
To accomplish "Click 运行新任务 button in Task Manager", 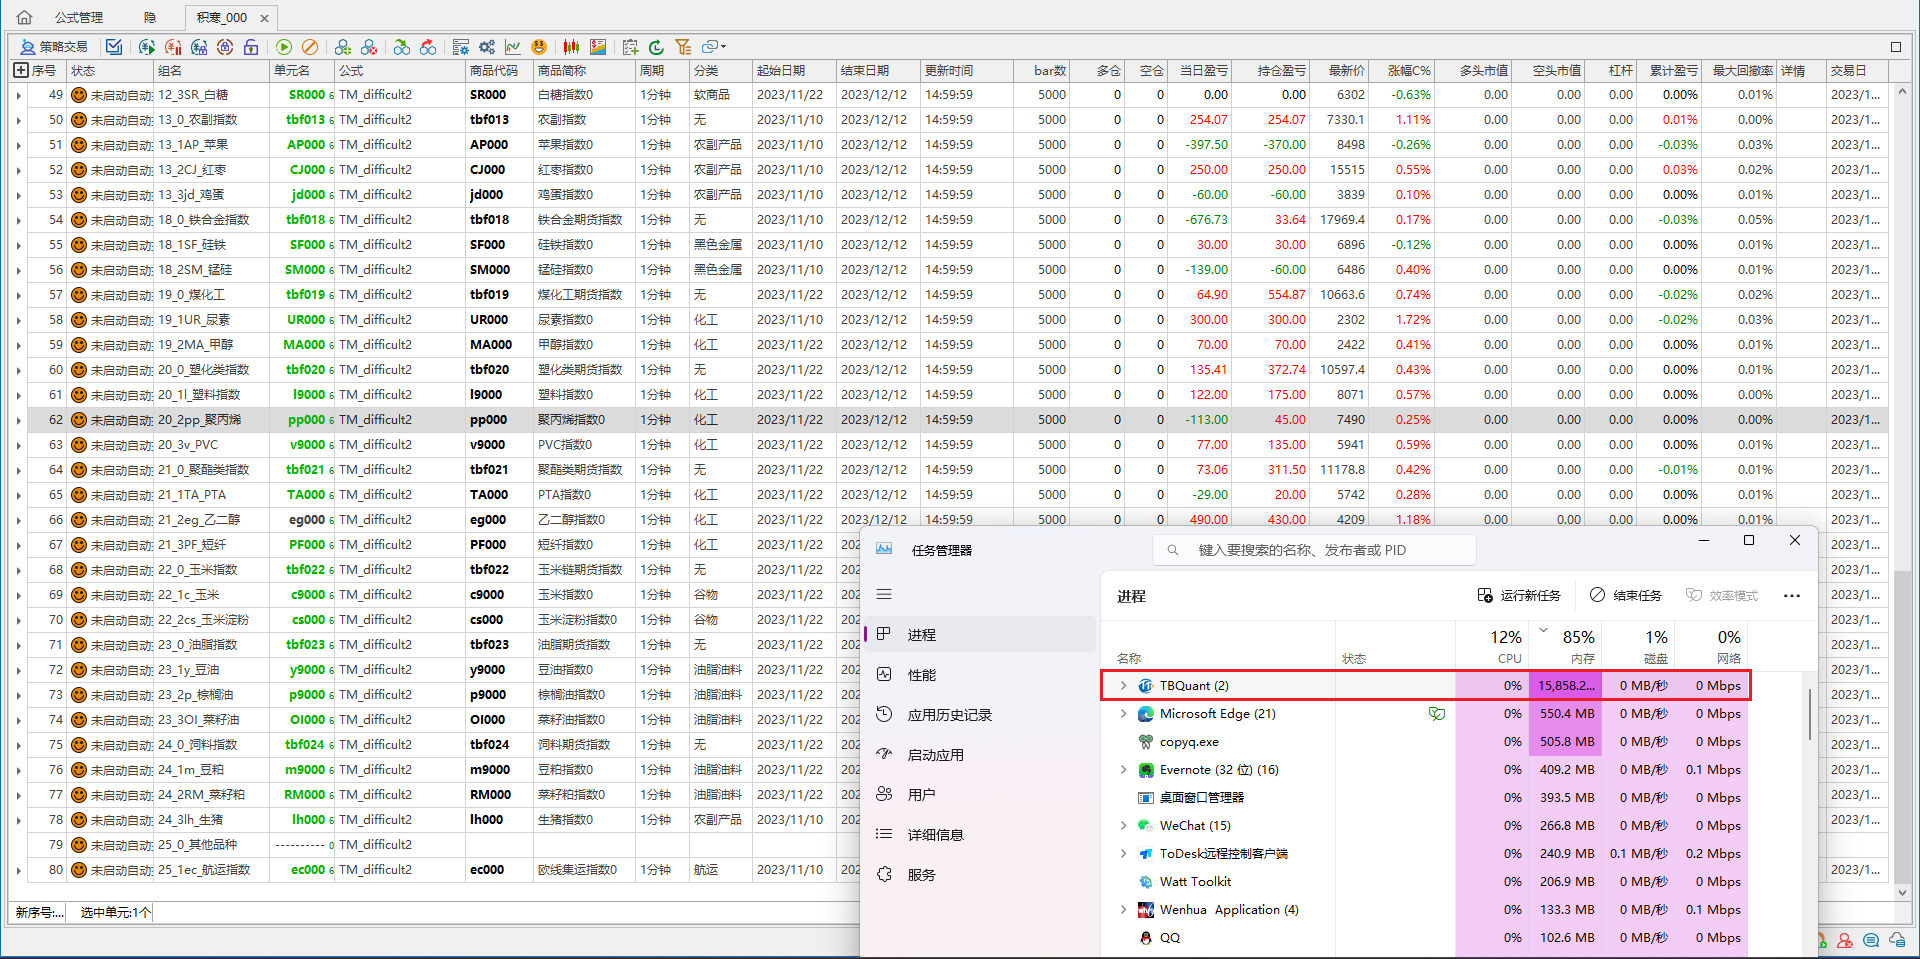I will (x=1519, y=595).
